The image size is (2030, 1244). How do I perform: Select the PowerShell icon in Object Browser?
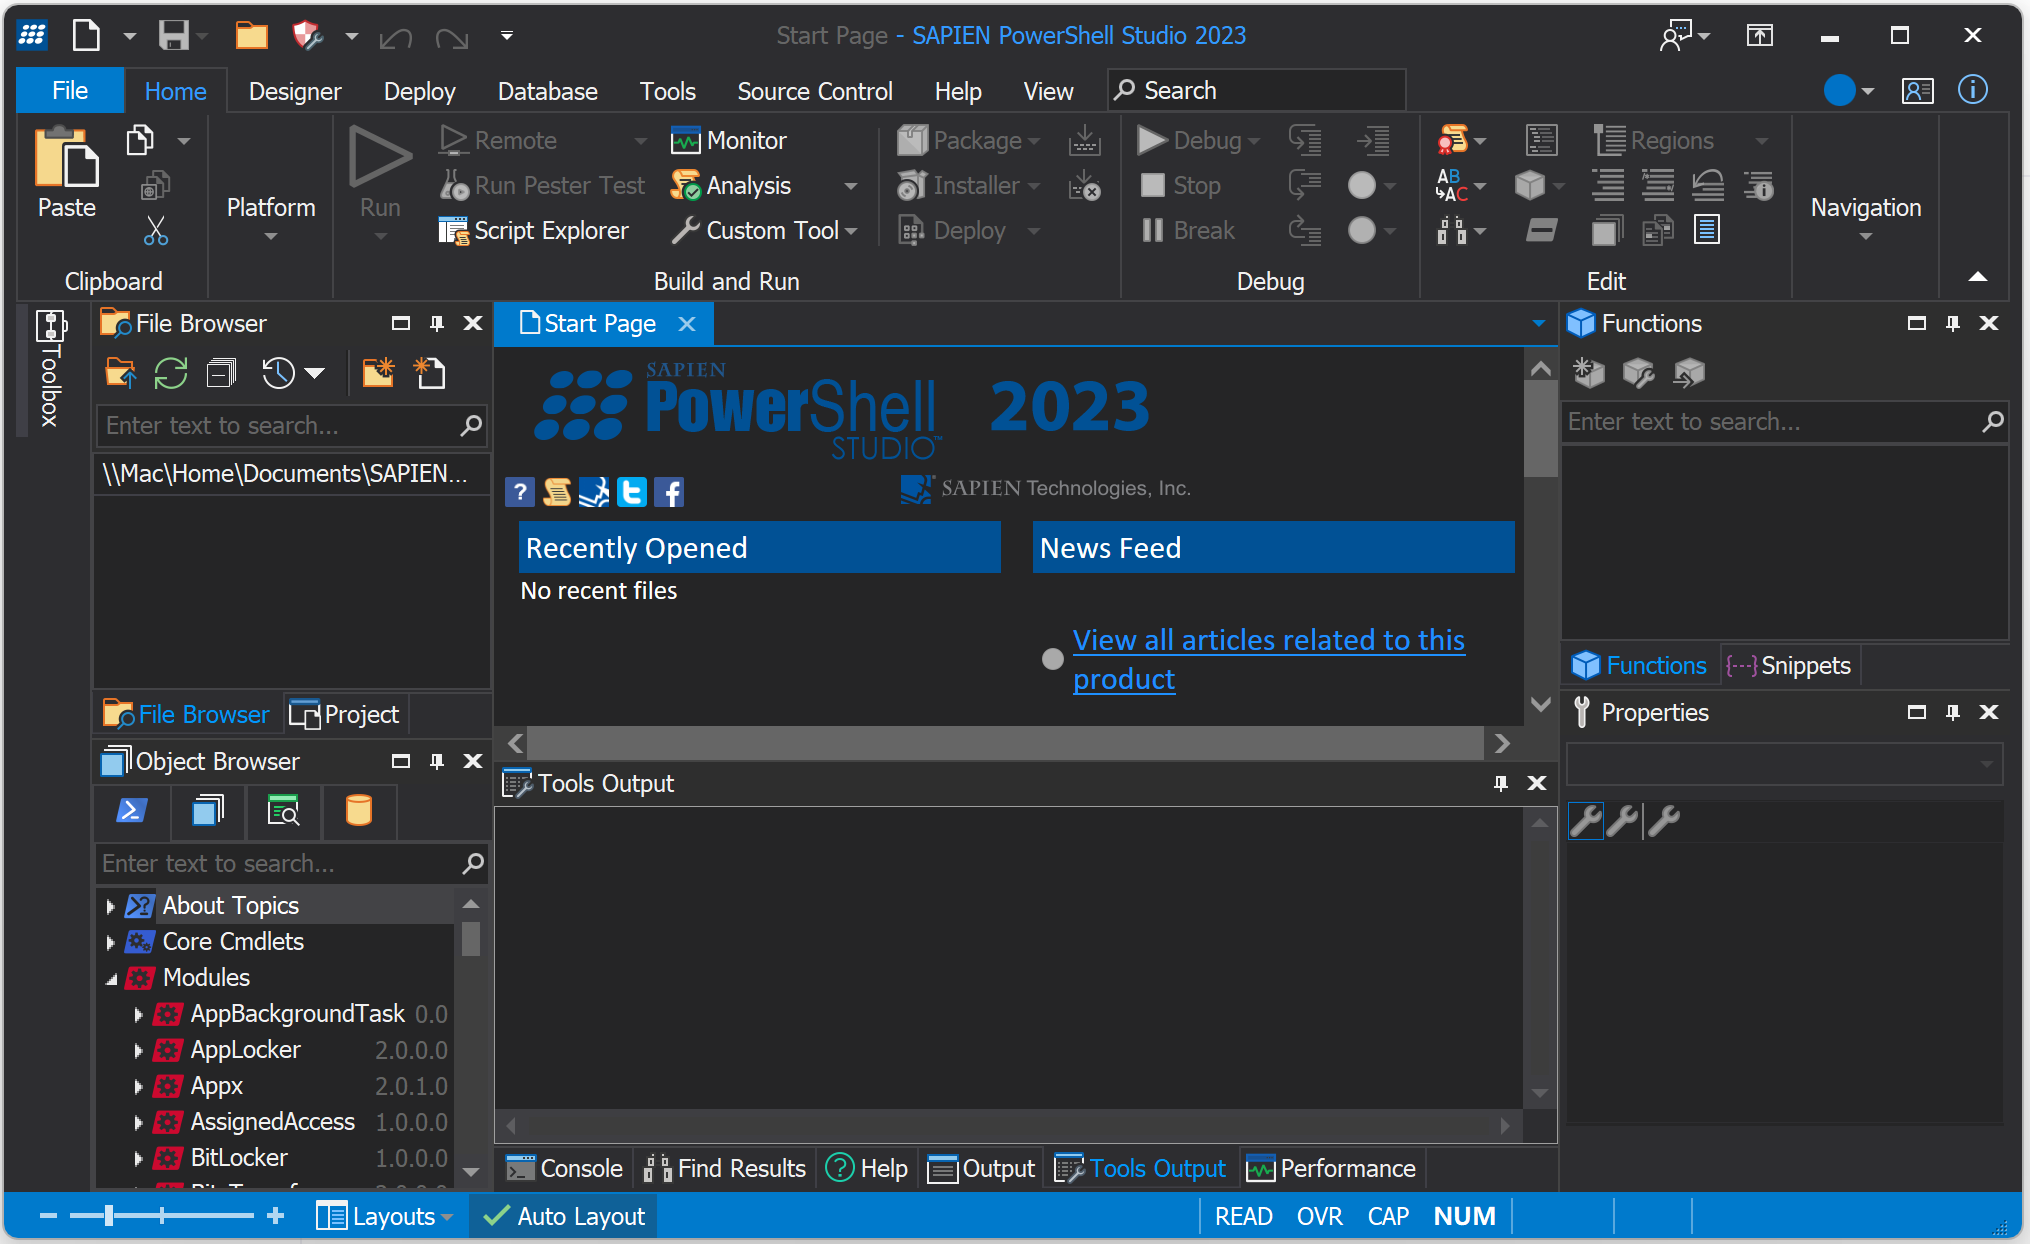131,812
